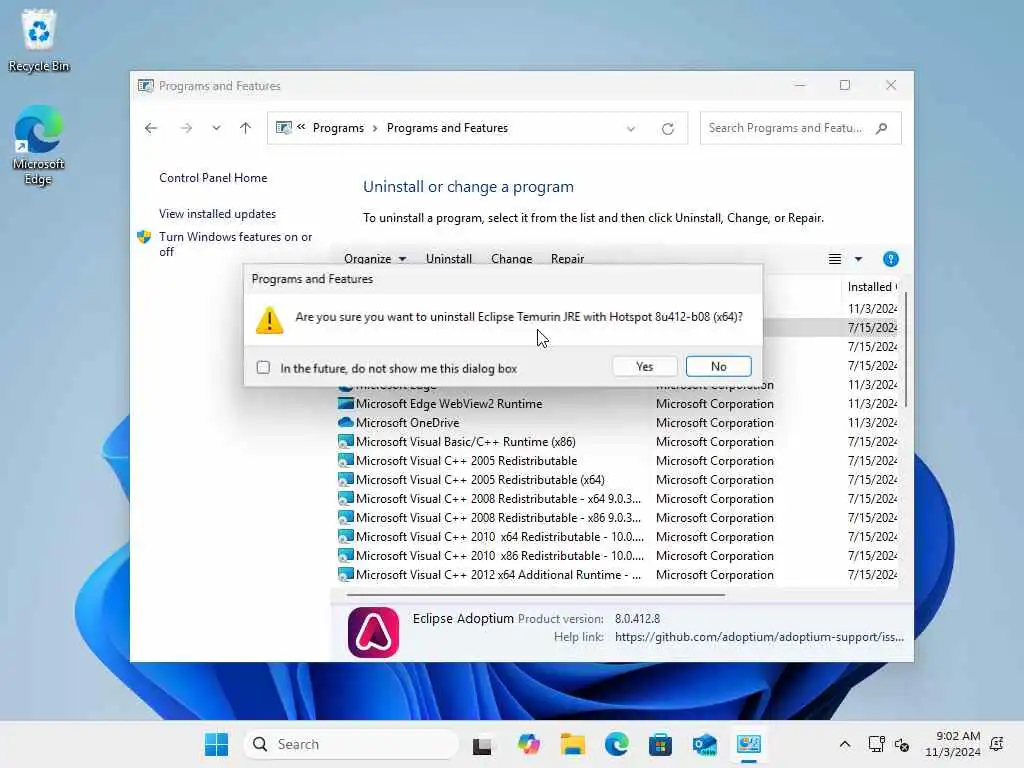Open the Organize dropdown menu
The width and height of the screenshot is (1024, 768).
tap(375, 259)
